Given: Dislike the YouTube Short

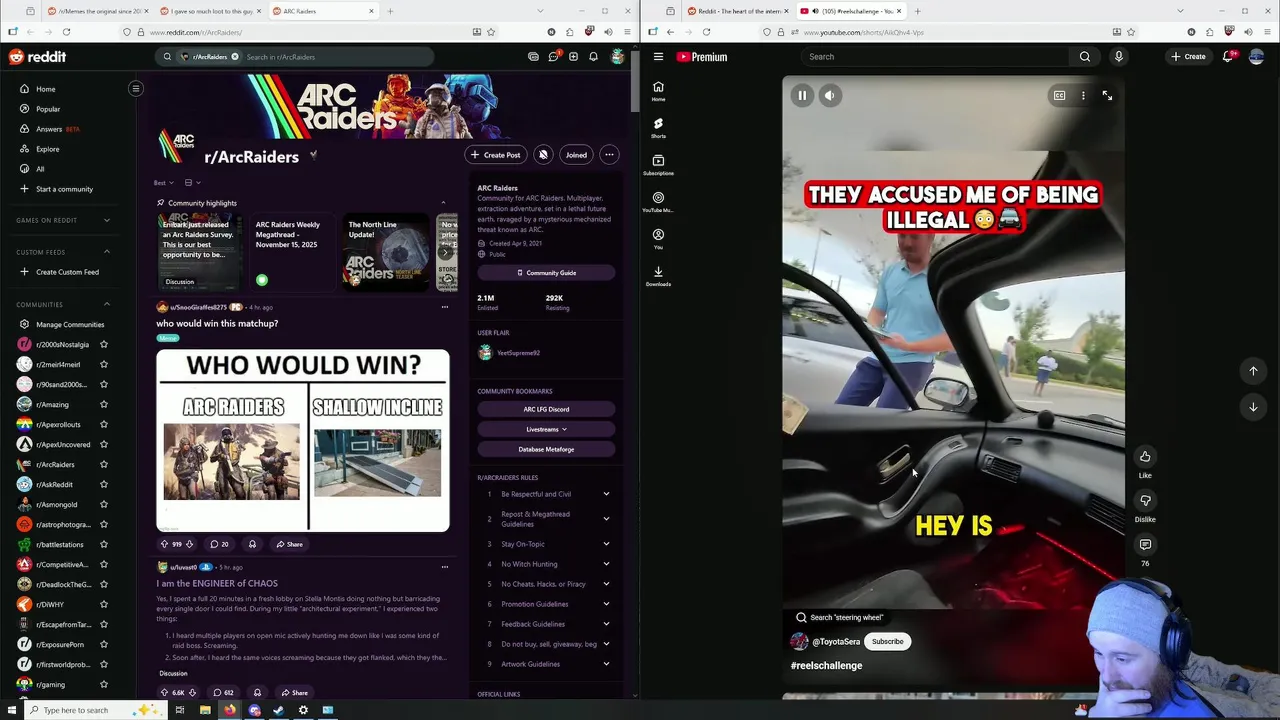Looking at the screenshot, I should coord(1145,501).
